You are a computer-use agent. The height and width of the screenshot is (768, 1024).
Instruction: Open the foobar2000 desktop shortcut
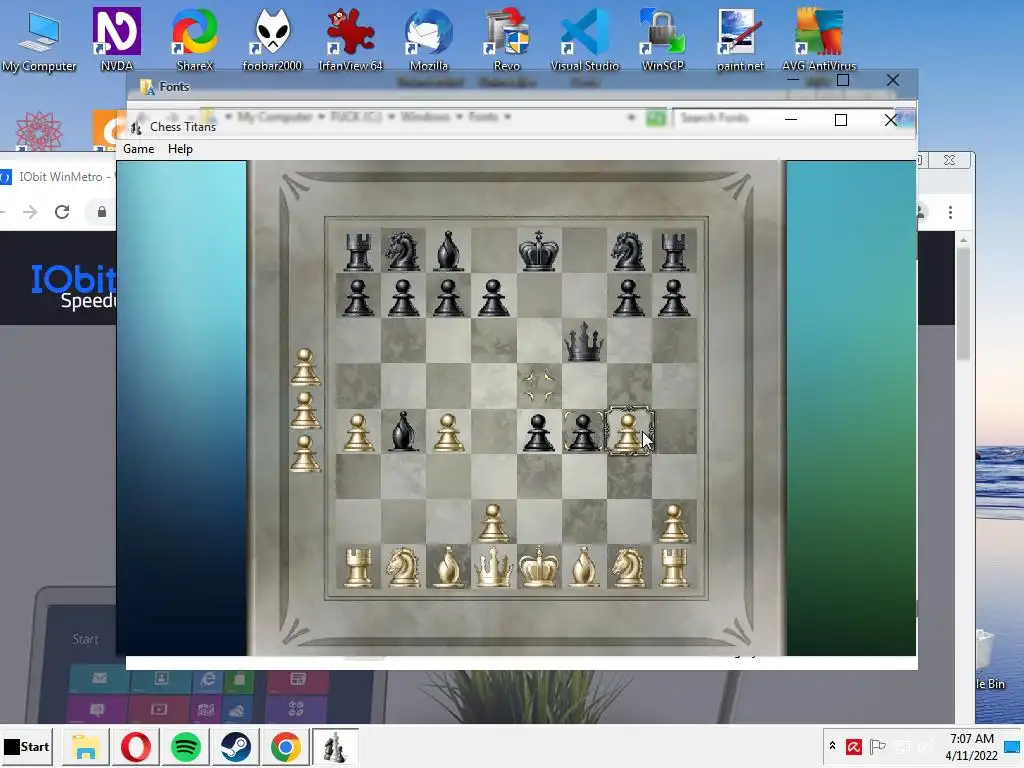[272, 40]
